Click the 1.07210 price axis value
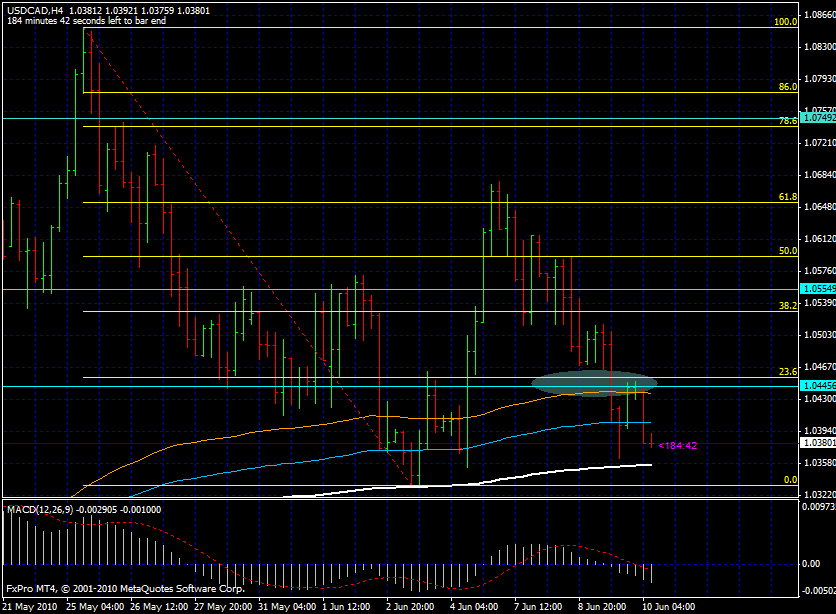Screen dimensions: 836x614 pyautogui.click(x=819, y=143)
